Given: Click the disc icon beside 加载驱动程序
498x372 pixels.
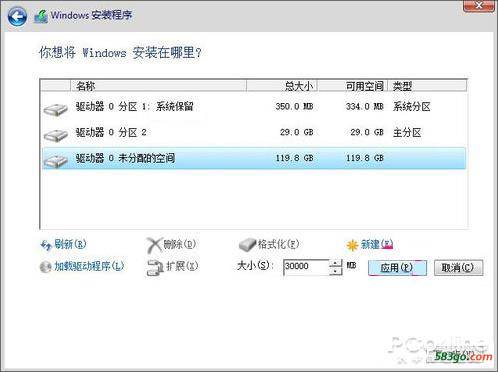Looking at the screenshot, I should point(45,267).
